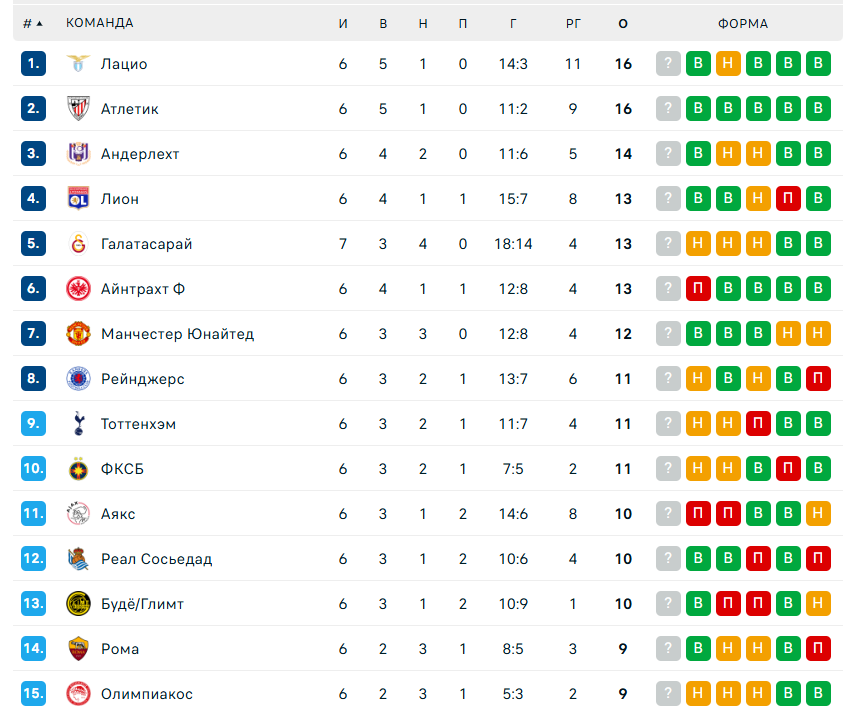This screenshot has width=852, height=714.
Task: Click Rangers' red П last result badge
Action: pyautogui.click(x=818, y=379)
